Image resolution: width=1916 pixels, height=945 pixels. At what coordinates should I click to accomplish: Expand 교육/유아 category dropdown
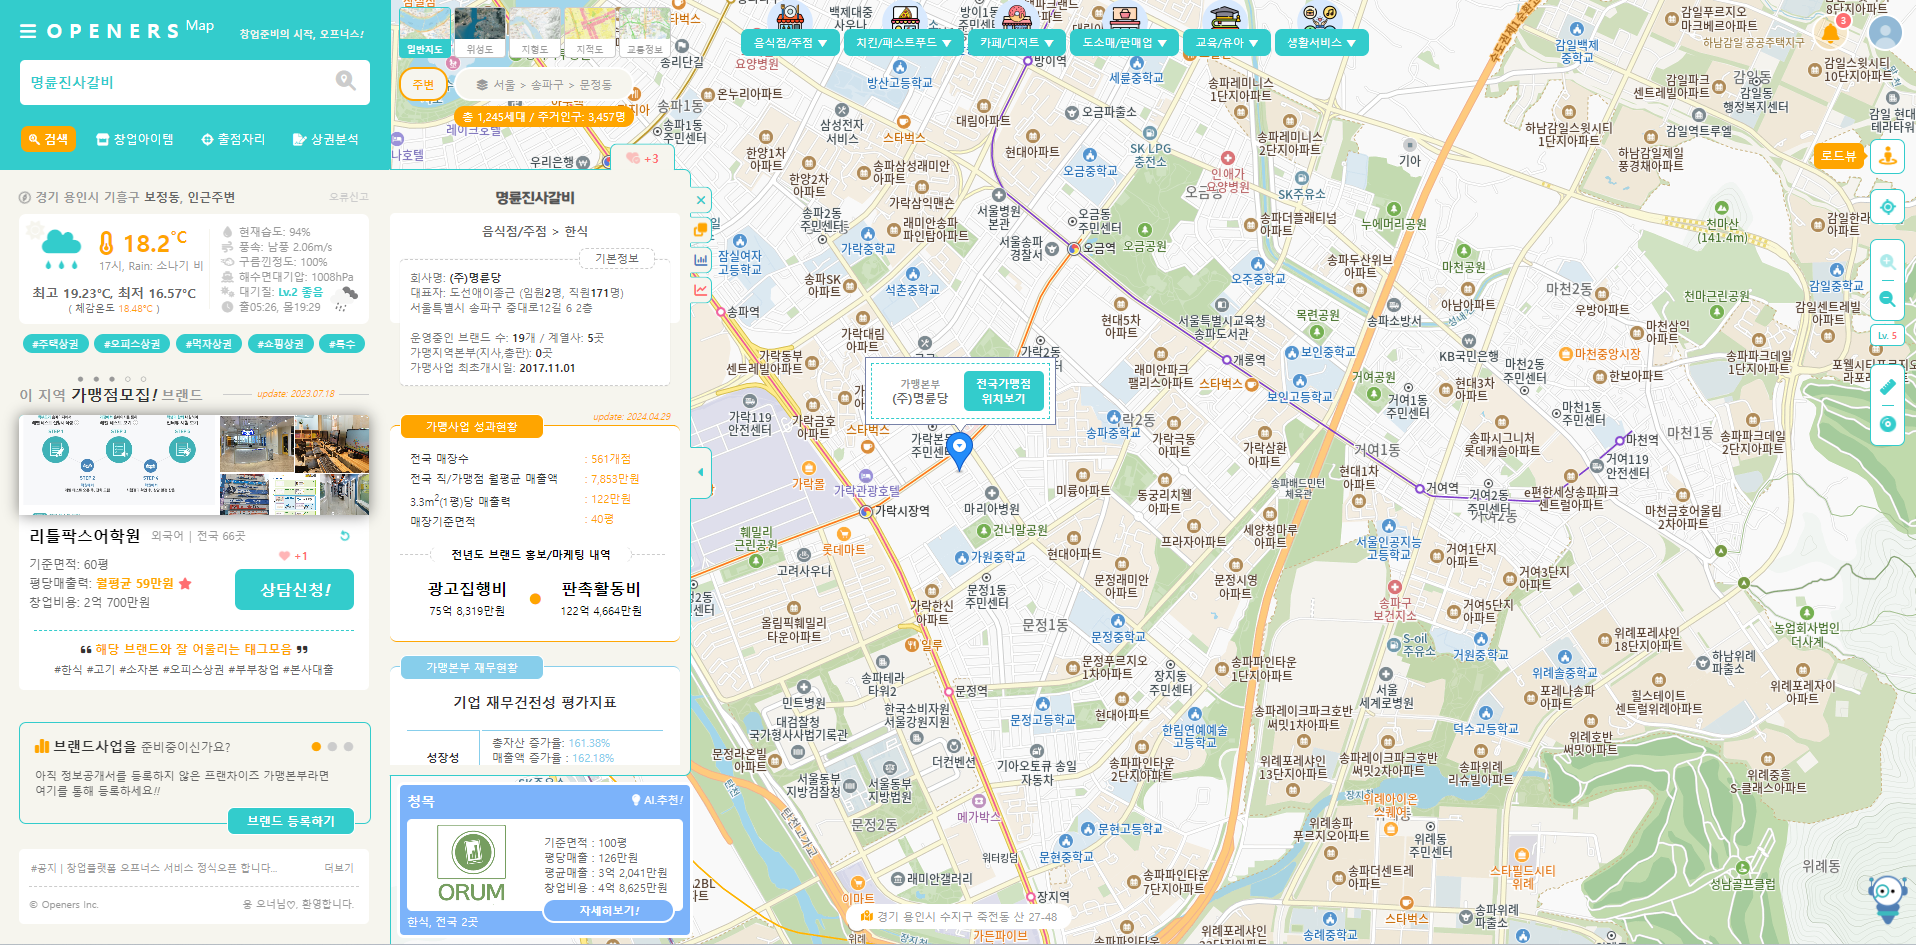pyautogui.click(x=1227, y=43)
